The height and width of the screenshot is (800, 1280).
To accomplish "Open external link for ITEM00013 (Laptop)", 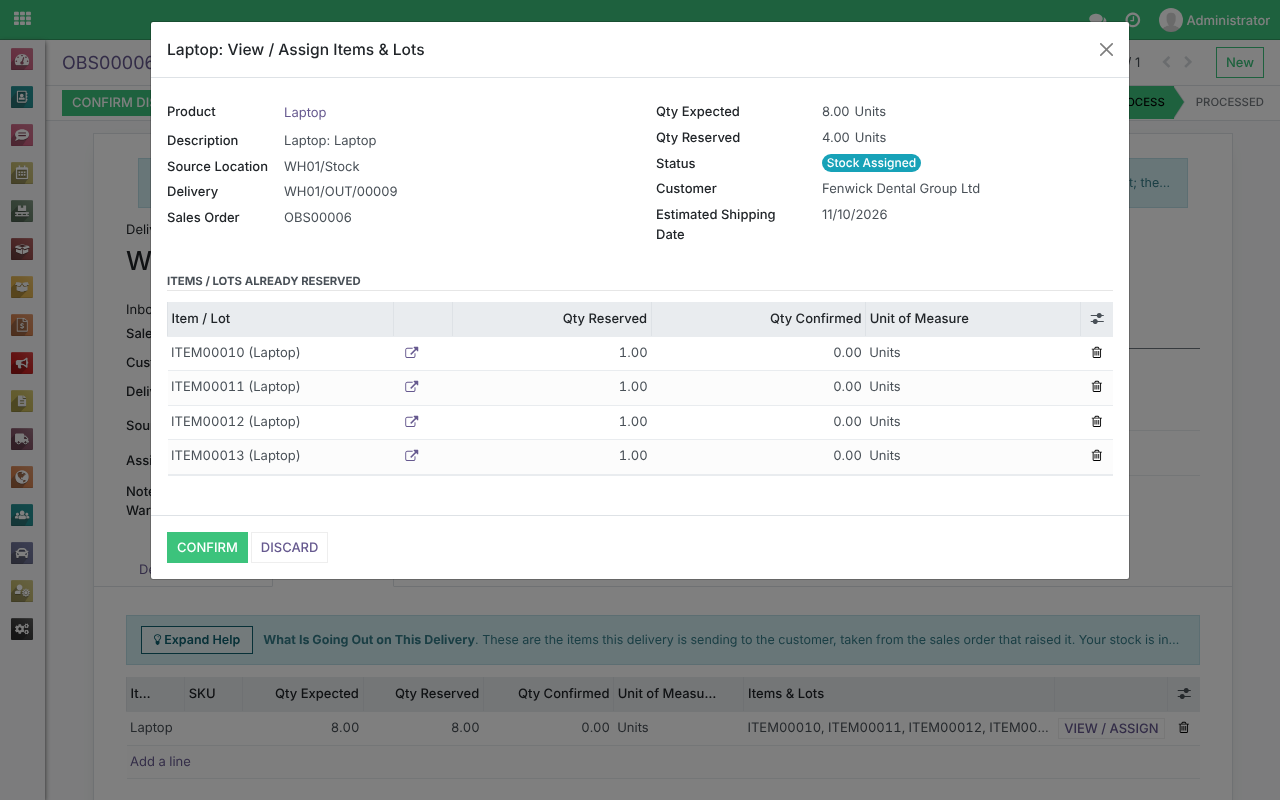I will pyautogui.click(x=411, y=456).
